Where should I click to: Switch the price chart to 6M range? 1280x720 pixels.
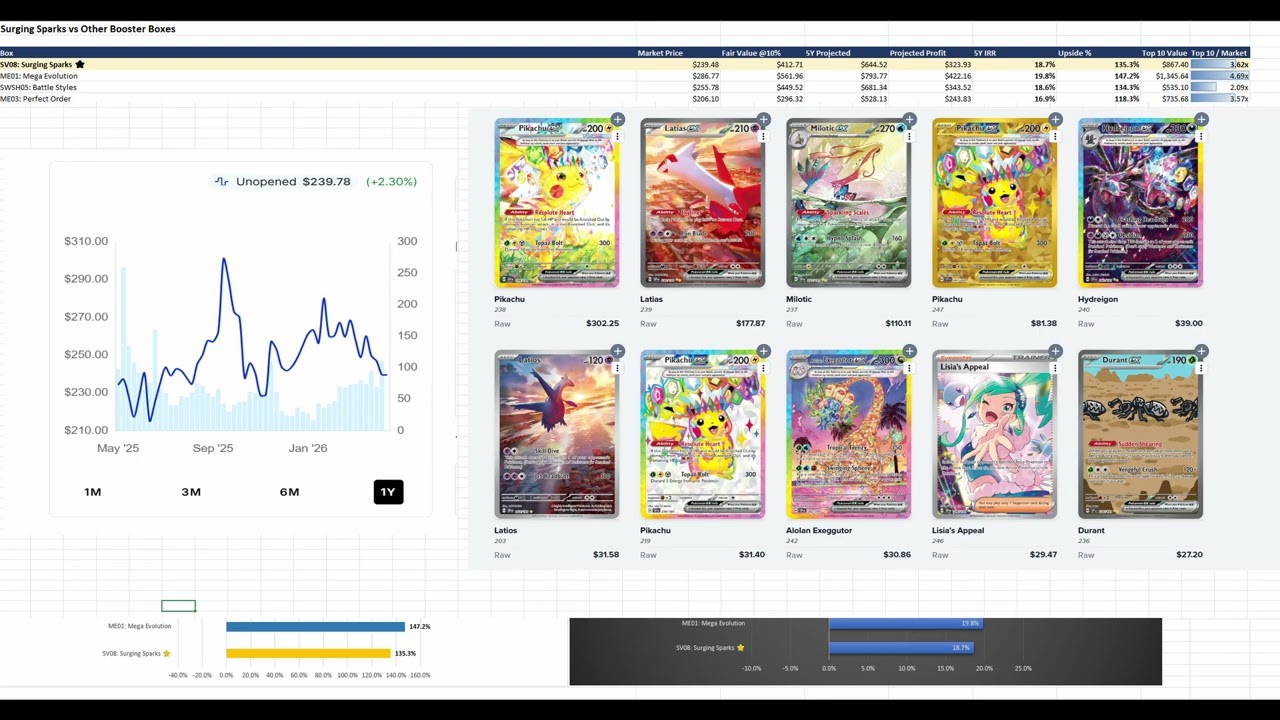coord(289,492)
